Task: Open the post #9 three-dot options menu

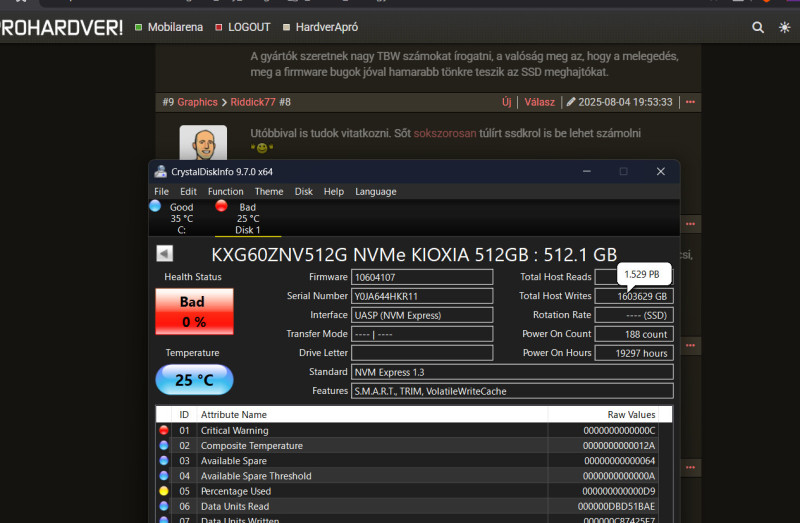Action: click(x=690, y=102)
